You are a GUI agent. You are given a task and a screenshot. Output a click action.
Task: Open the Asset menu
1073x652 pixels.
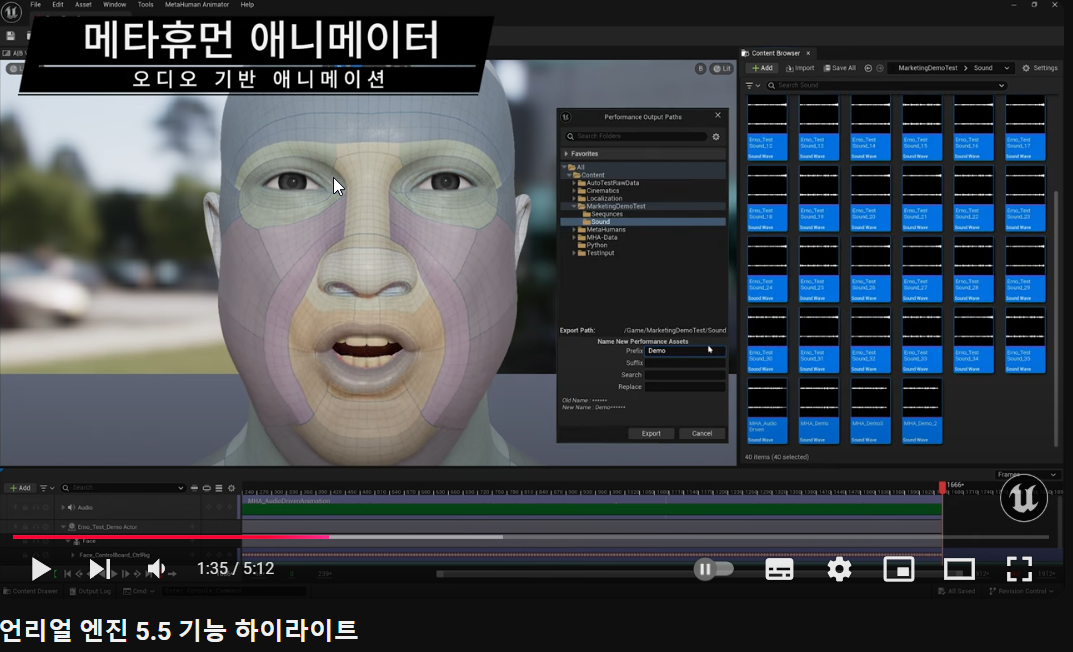(x=83, y=5)
